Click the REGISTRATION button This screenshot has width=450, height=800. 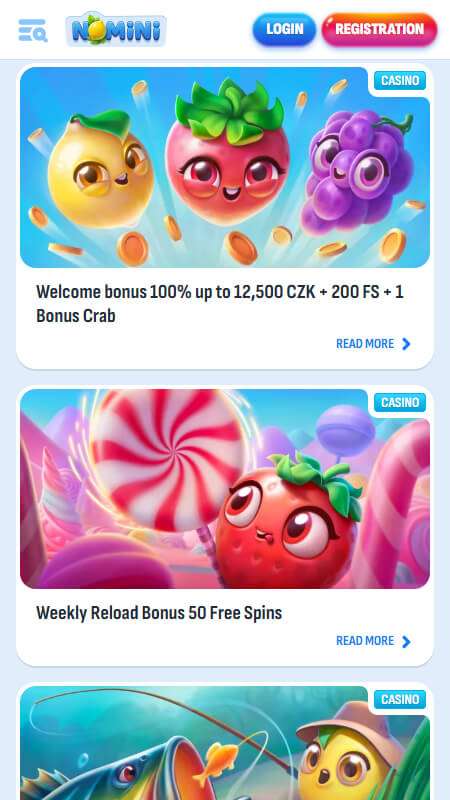(x=379, y=29)
